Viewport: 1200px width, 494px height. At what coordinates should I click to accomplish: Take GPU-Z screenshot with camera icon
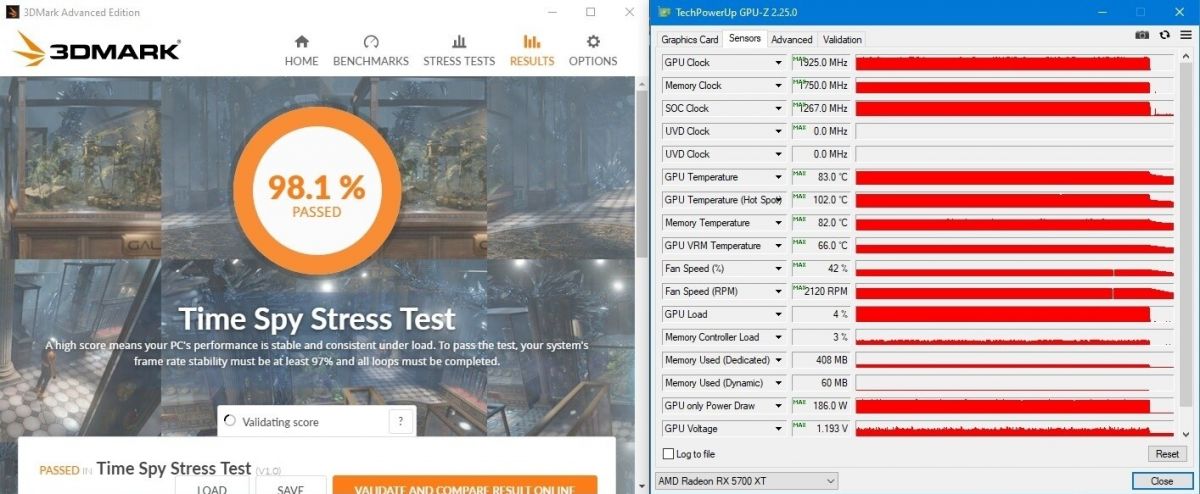tap(1142, 35)
